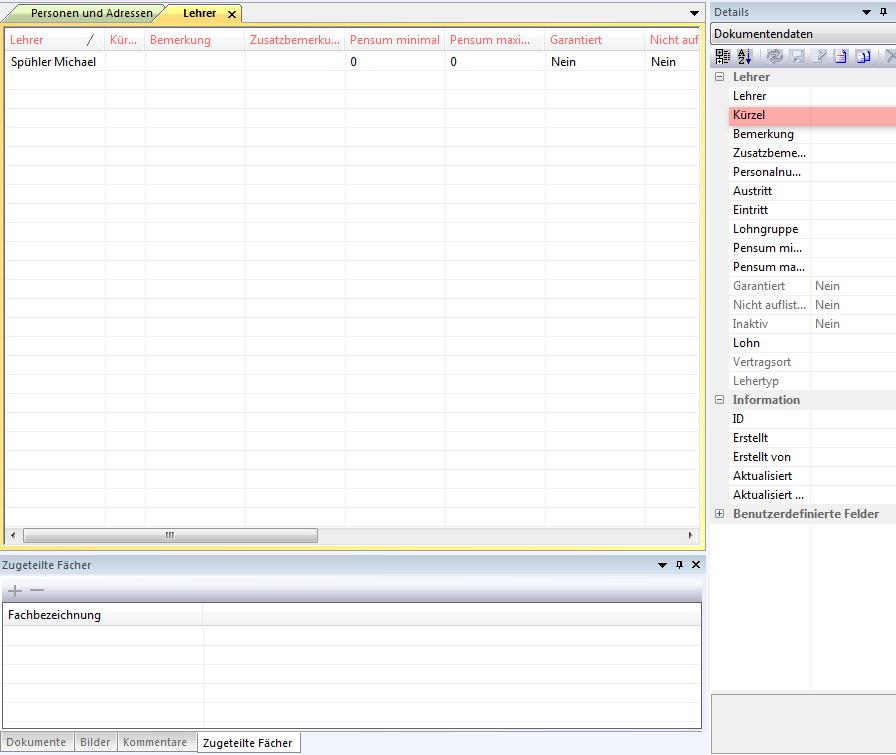This screenshot has height=755, width=896.
Task: Remove subject with minus icon in Zugeteilte Fächer
Action: (37, 591)
